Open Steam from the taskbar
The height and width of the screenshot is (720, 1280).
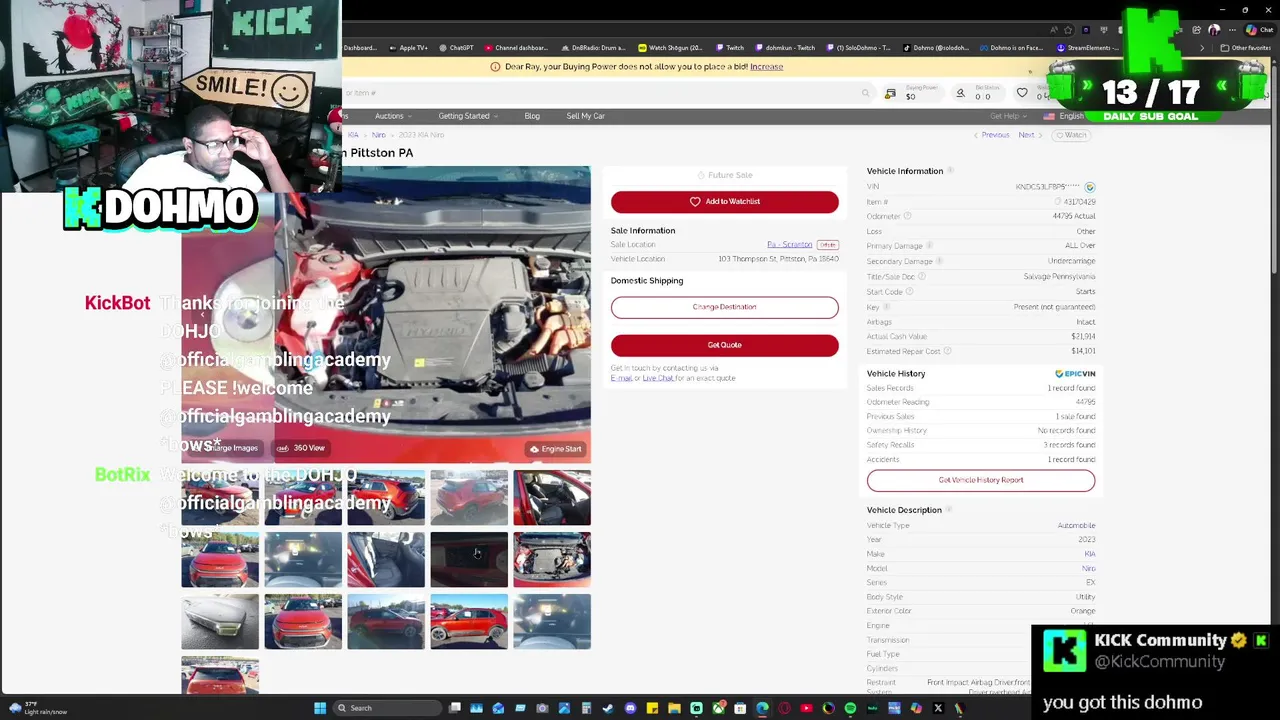click(x=608, y=708)
